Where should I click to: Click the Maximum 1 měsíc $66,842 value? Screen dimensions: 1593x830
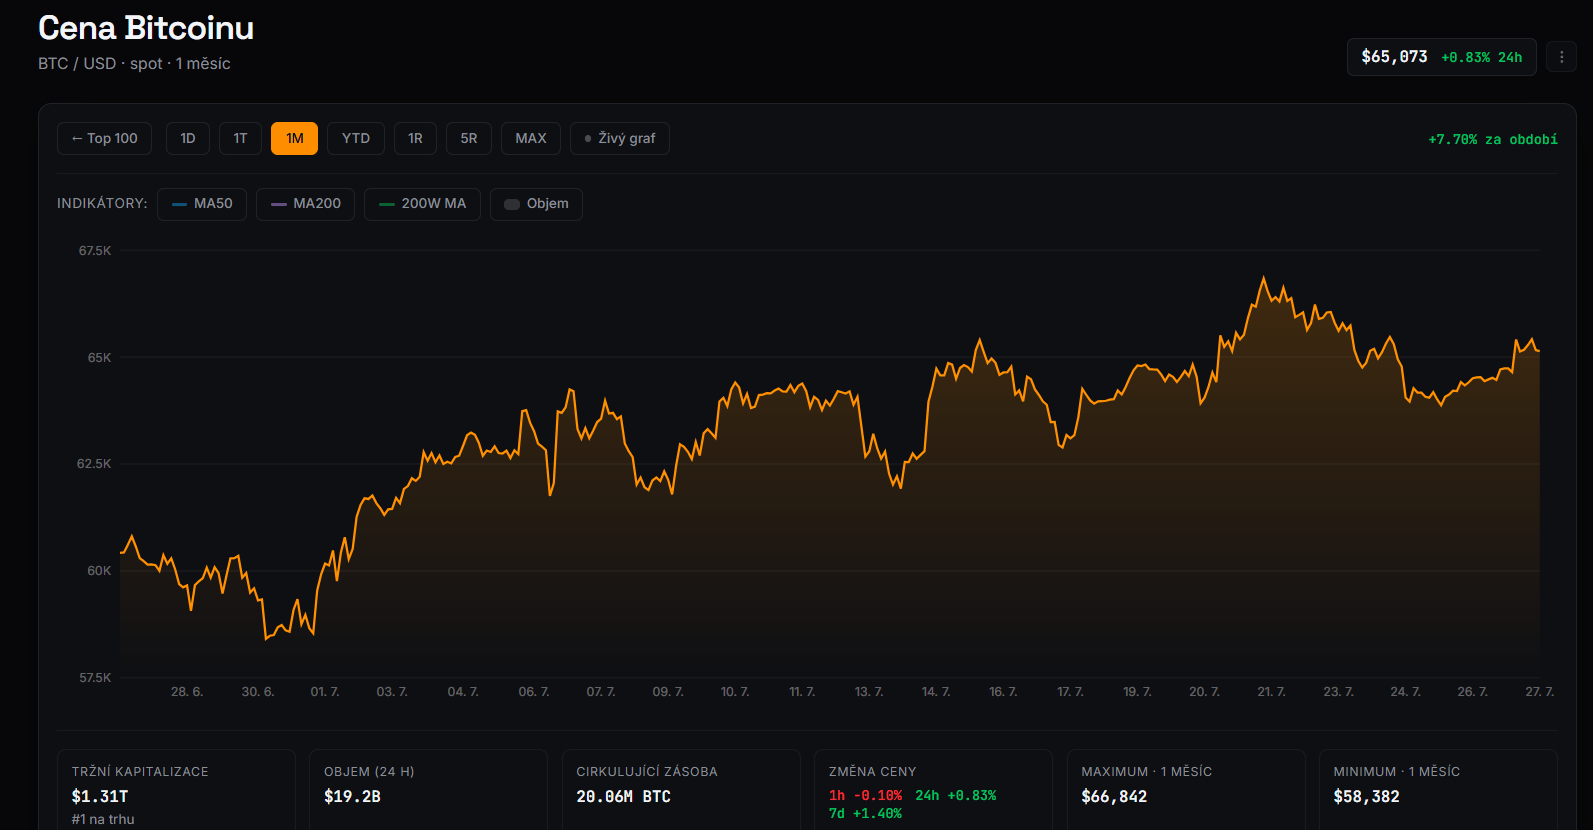click(x=1114, y=797)
